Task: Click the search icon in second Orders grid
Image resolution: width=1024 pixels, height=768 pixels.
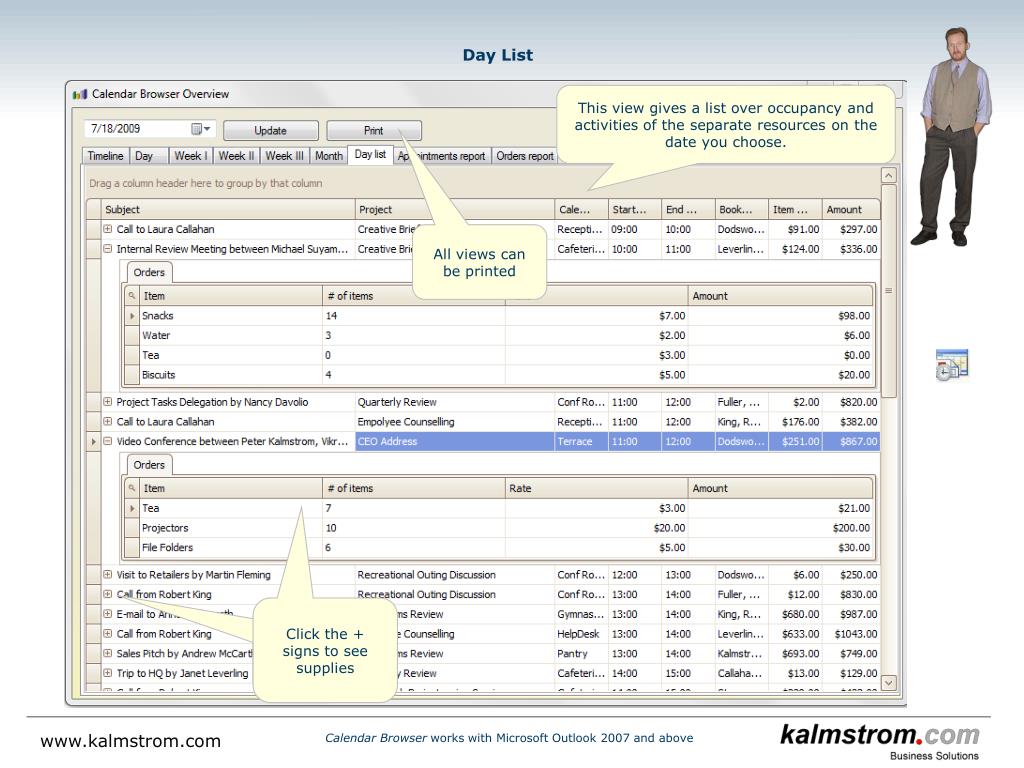Action: (132, 488)
